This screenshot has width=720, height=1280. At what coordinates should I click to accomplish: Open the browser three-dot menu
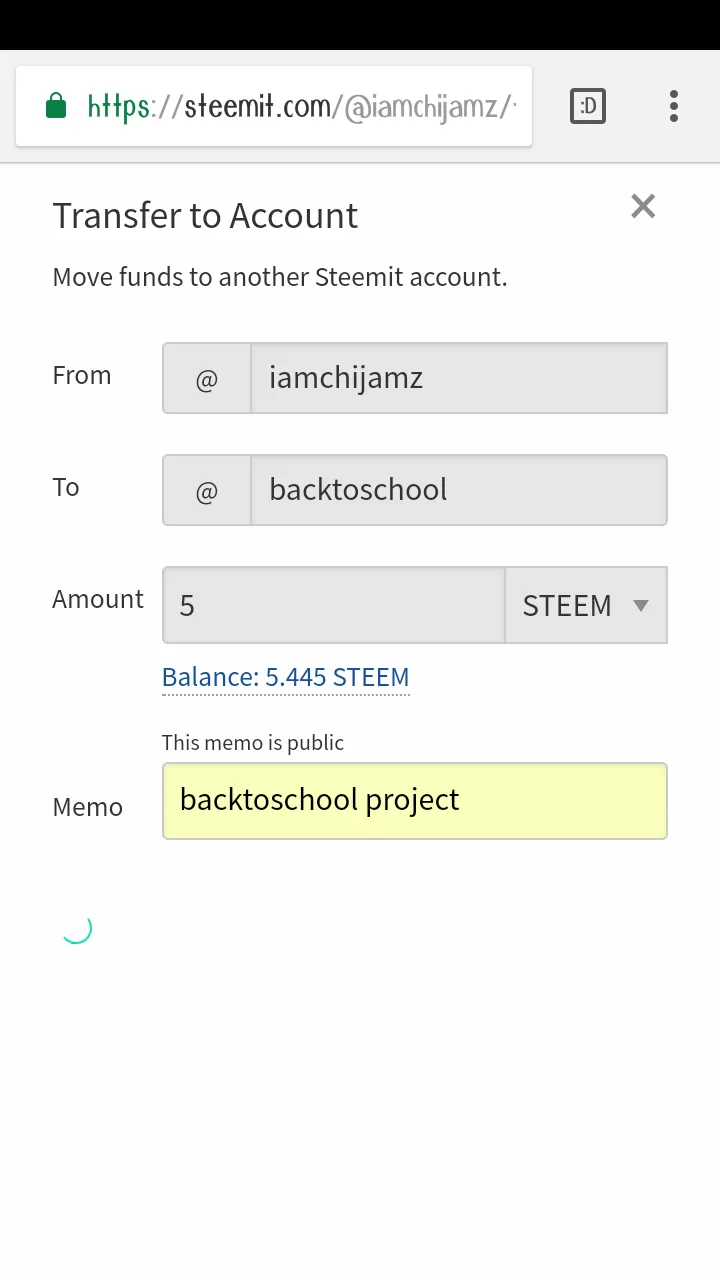click(x=674, y=106)
